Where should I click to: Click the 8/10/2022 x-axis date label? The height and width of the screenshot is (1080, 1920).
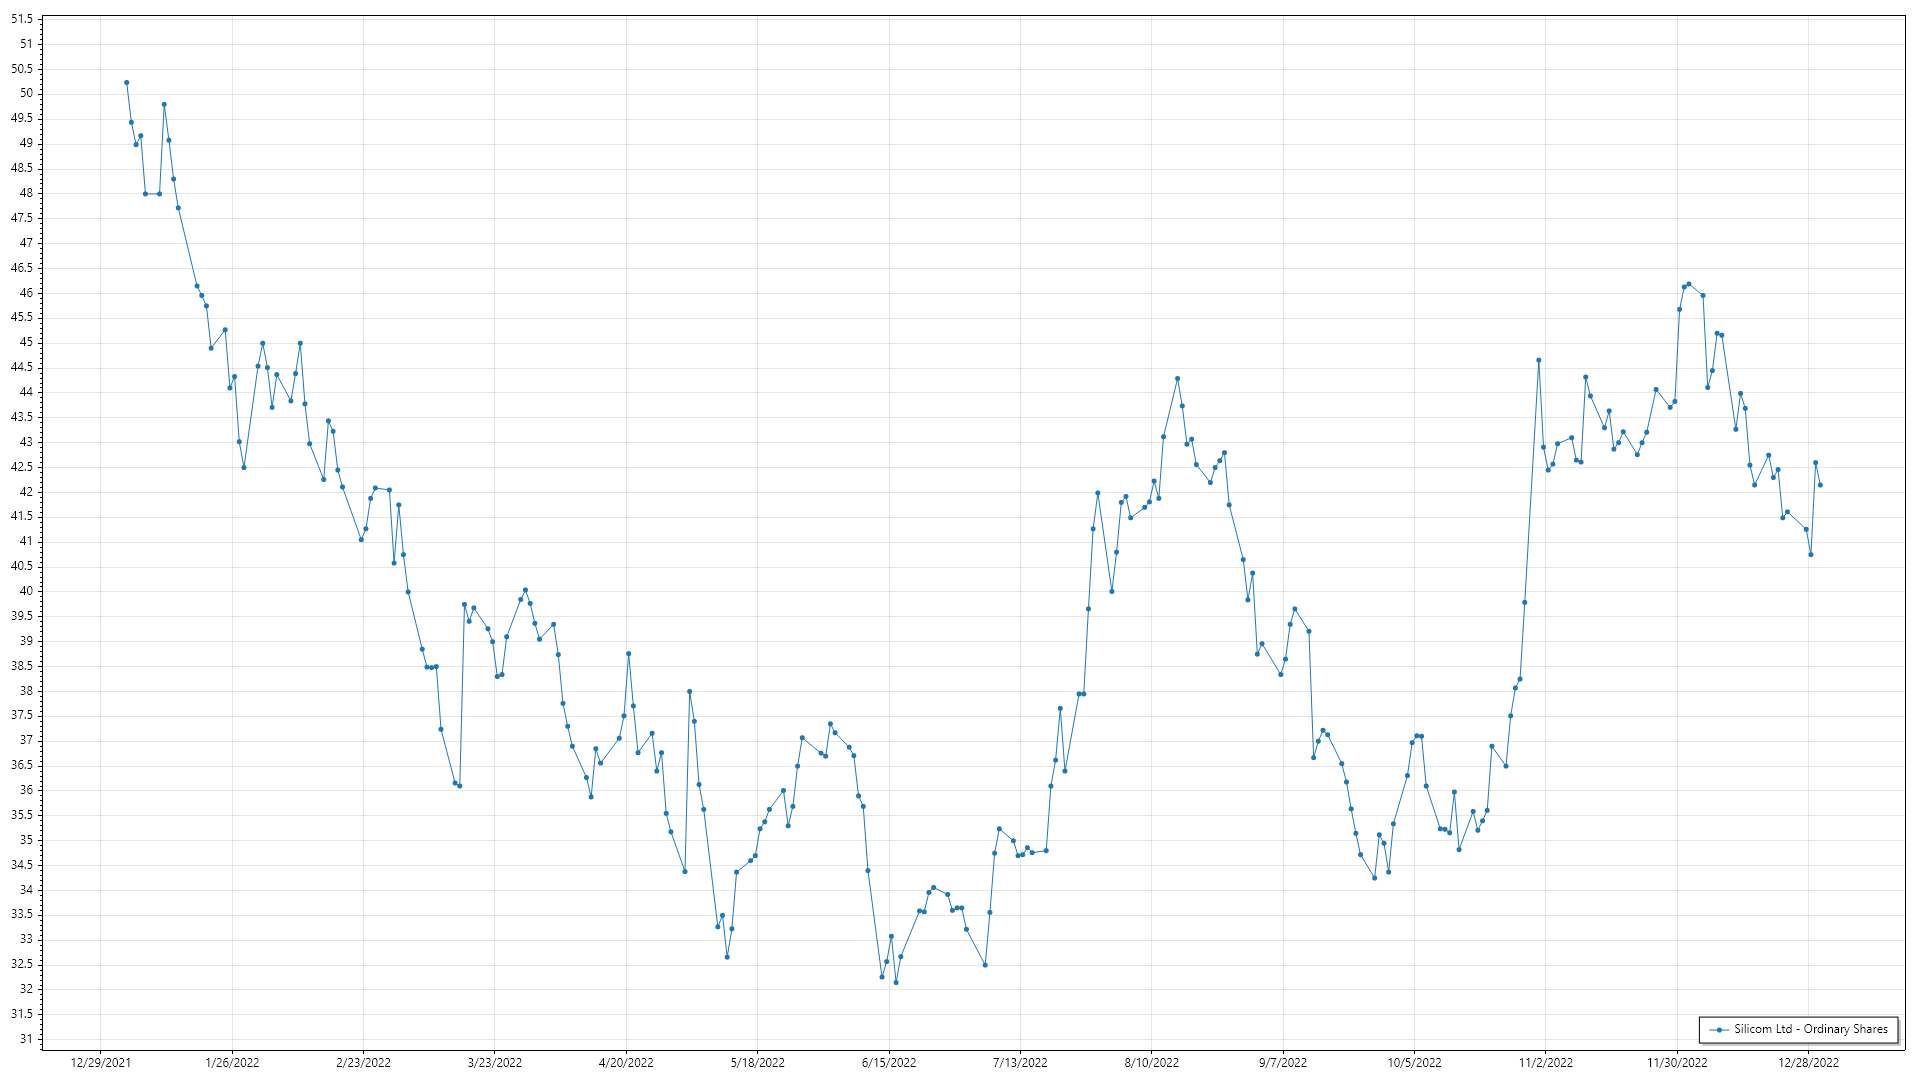click(x=1151, y=1063)
